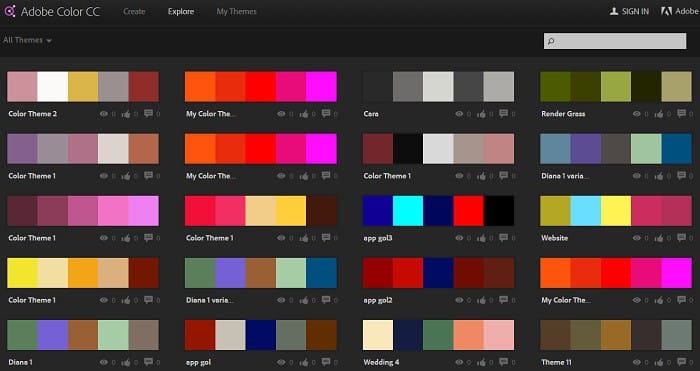Image resolution: width=700 pixels, height=371 pixels.
Task: Click the eye icon next to Theme 11
Action: coord(637,363)
